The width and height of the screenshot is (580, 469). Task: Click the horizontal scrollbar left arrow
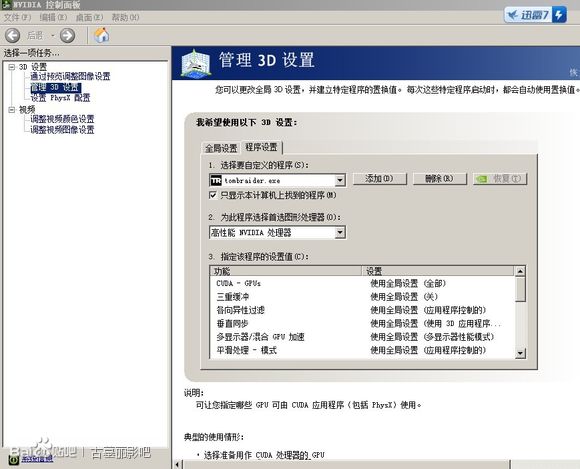(x=178, y=464)
